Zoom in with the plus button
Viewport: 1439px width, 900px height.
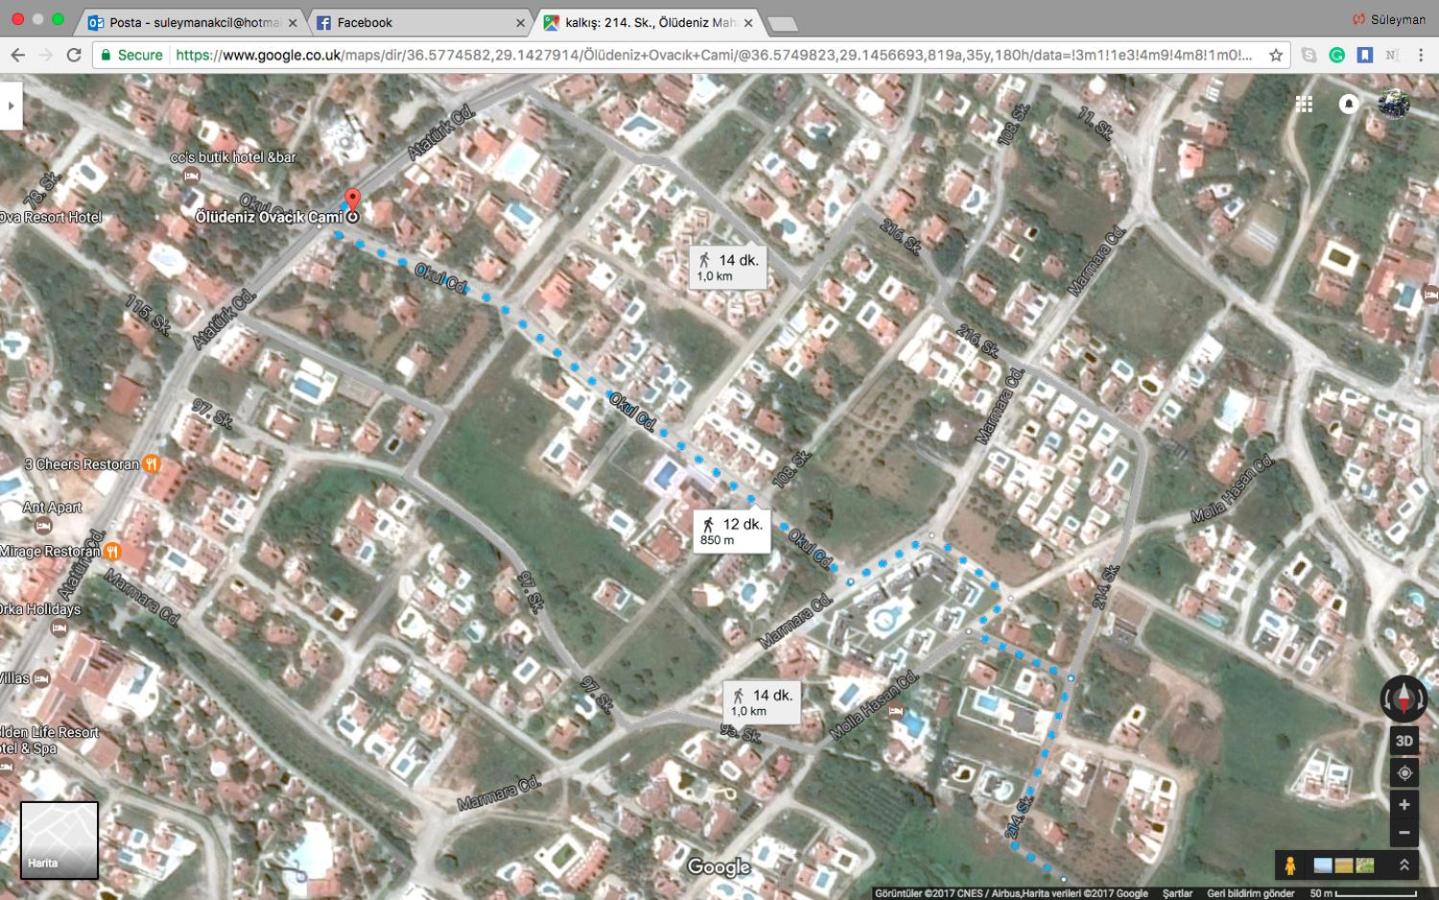pyautogui.click(x=1404, y=804)
